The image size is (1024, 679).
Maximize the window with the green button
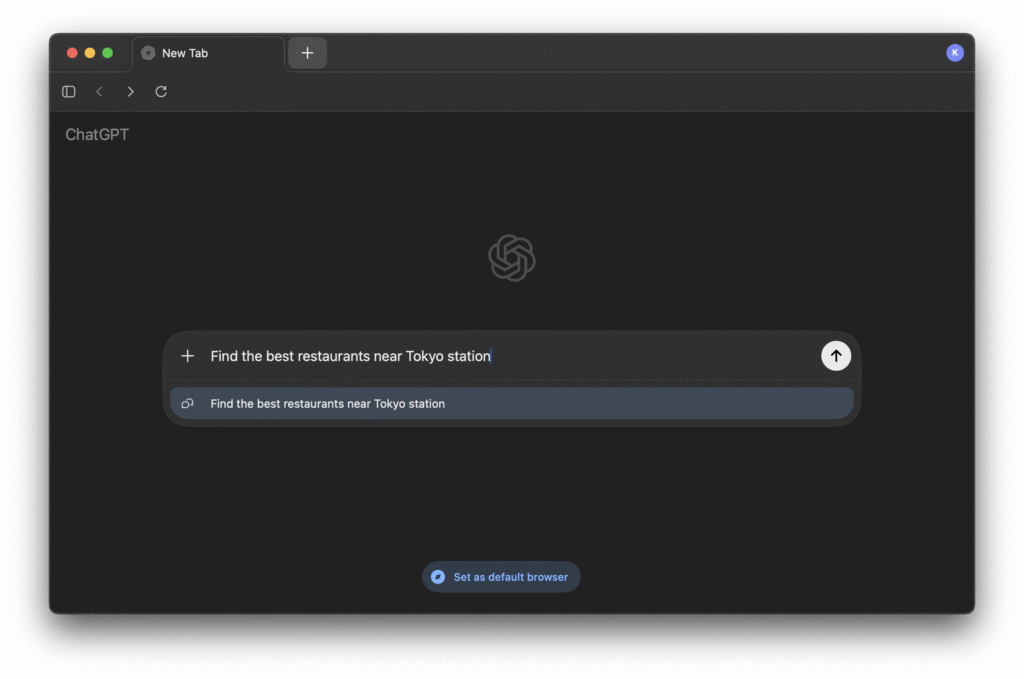[108, 53]
